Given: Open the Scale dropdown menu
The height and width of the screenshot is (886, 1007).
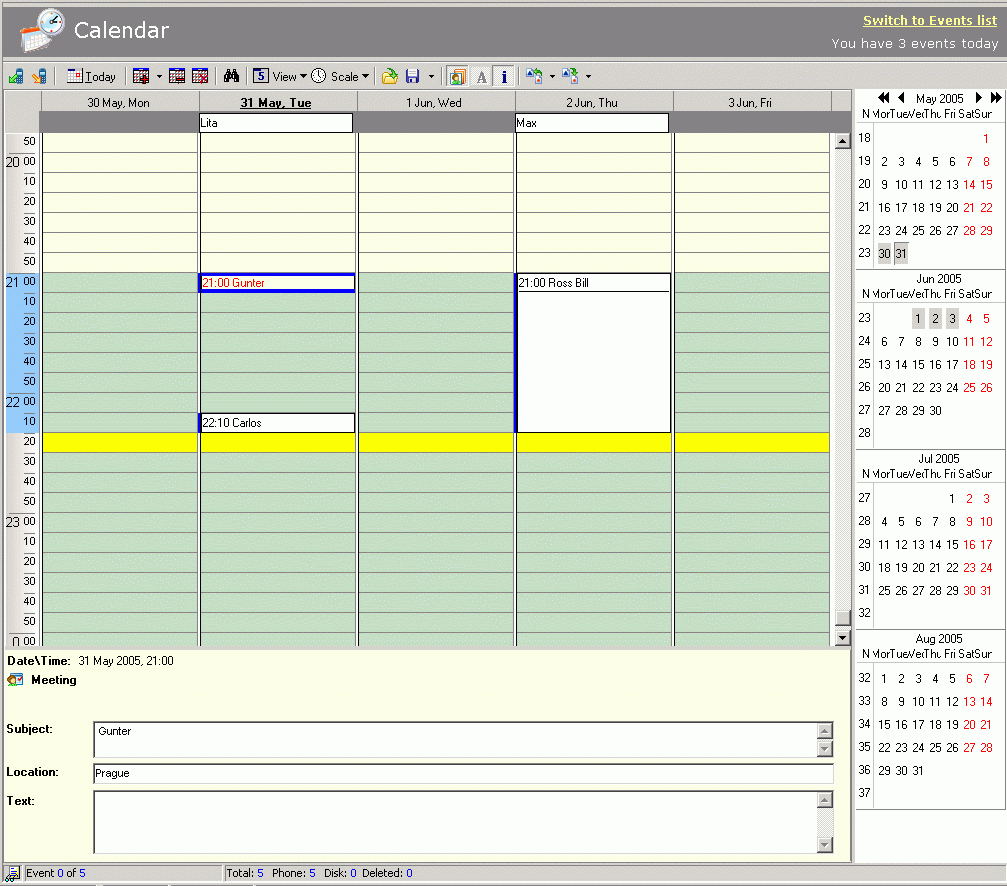Looking at the screenshot, I should click(x=340, y=76).
